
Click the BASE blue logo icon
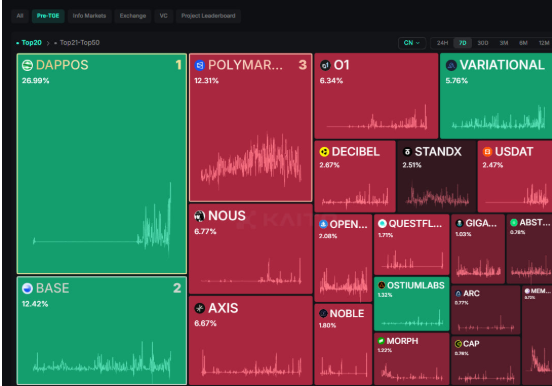pyautogui.click(x=27, y=288)
